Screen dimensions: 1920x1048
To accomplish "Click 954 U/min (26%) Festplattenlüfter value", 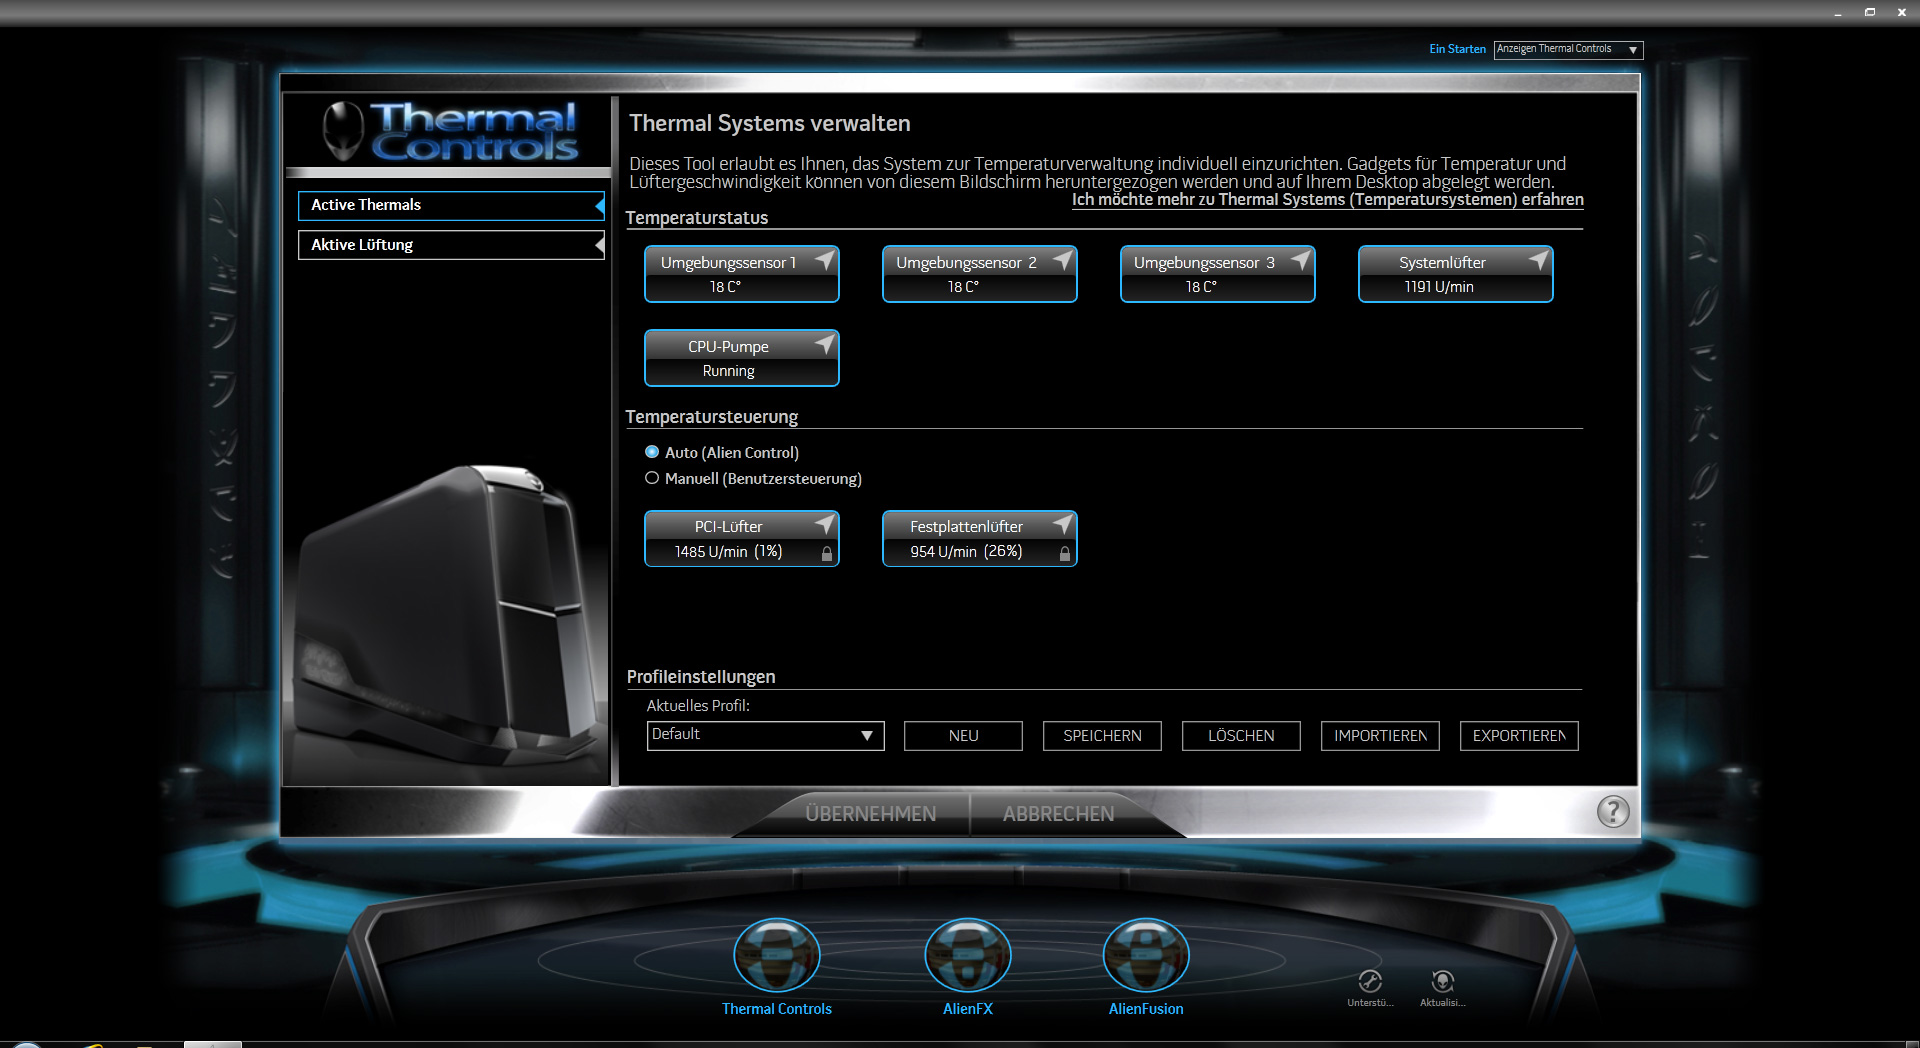I will pyautogui.click(x=966, y=552).
